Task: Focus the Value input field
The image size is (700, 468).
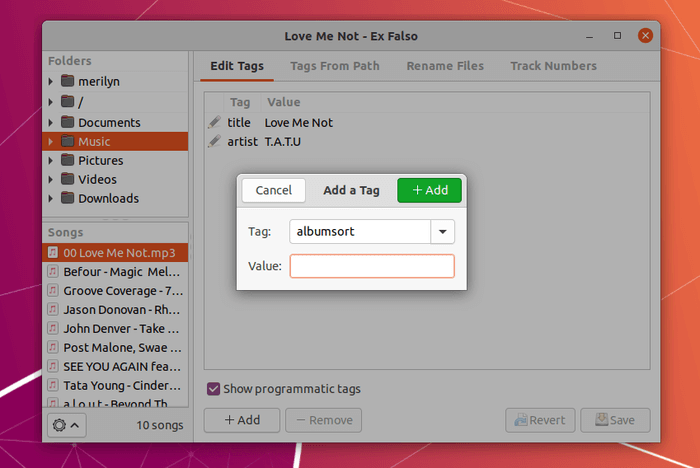Action: [372, 266]
